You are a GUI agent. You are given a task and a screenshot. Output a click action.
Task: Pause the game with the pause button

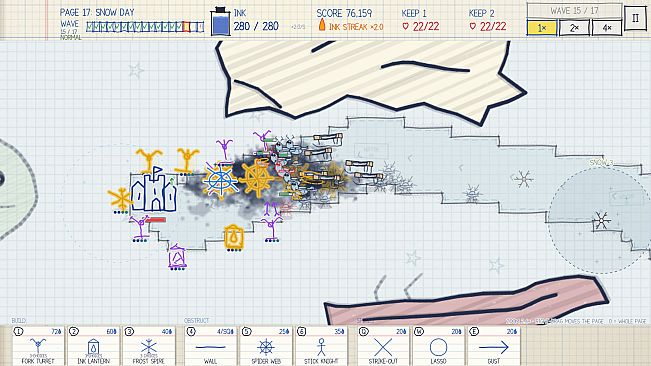(635, 18)
